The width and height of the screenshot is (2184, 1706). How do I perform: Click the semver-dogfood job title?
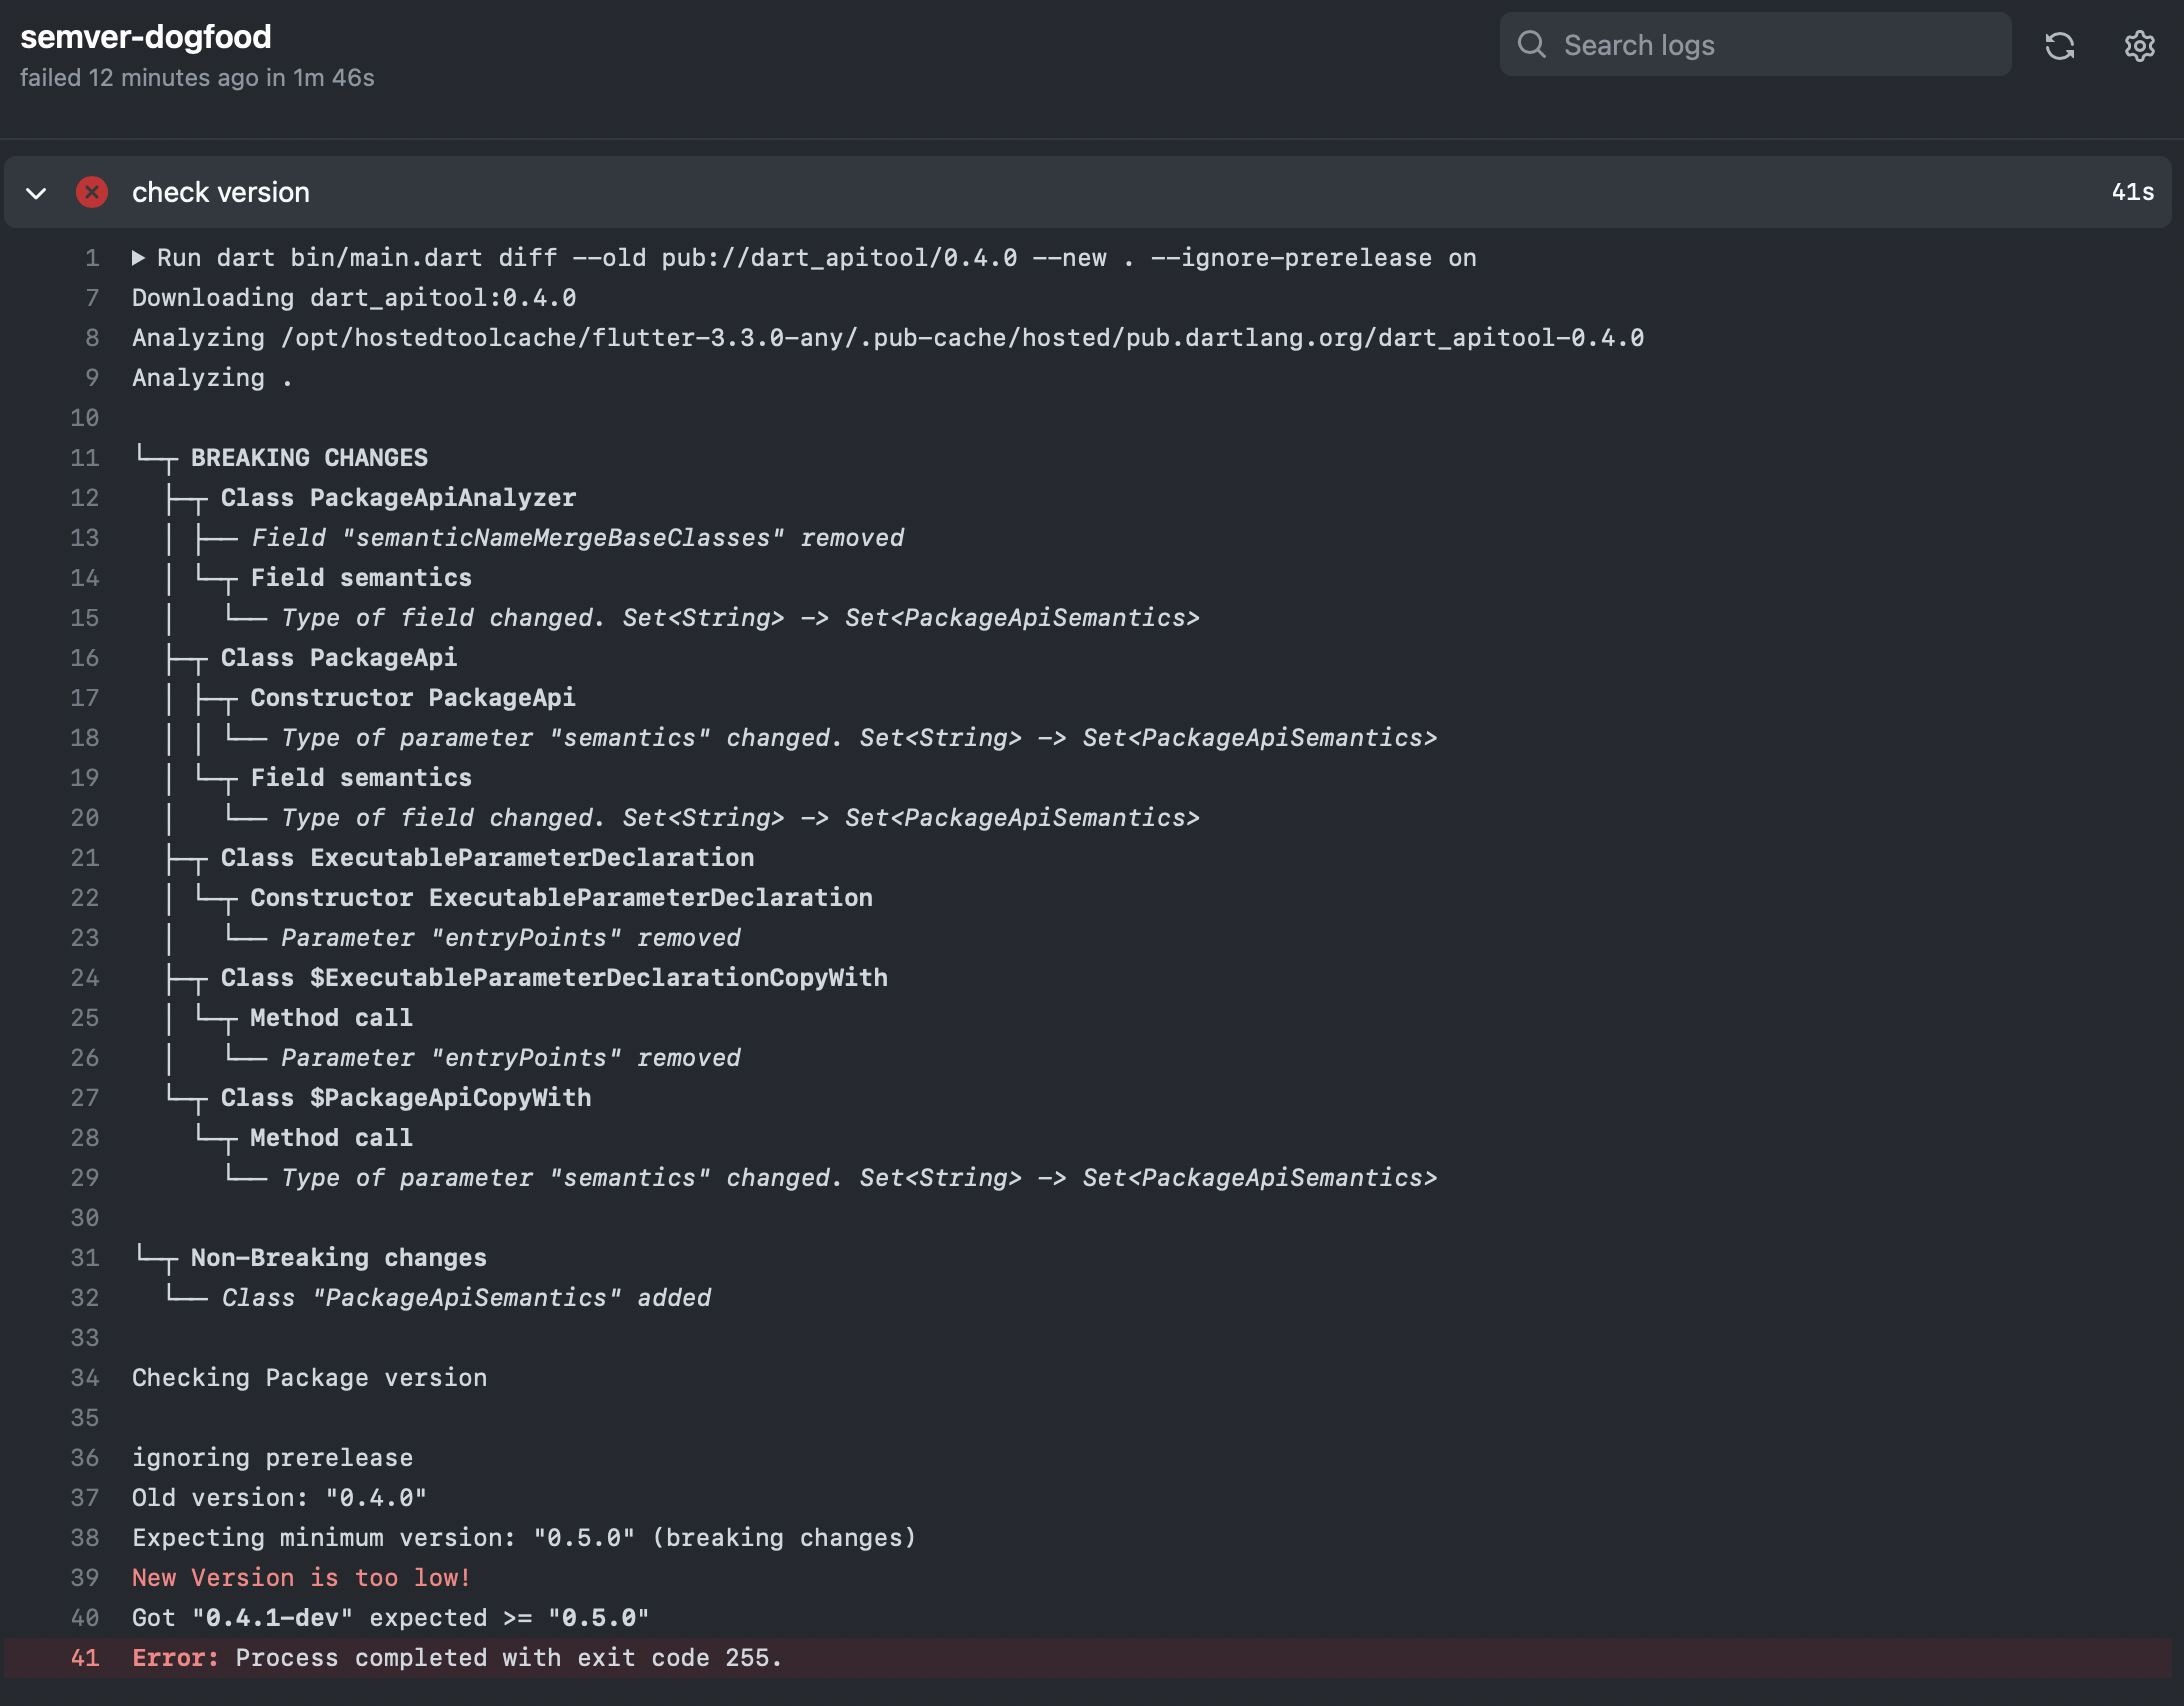tap(146, 37)
